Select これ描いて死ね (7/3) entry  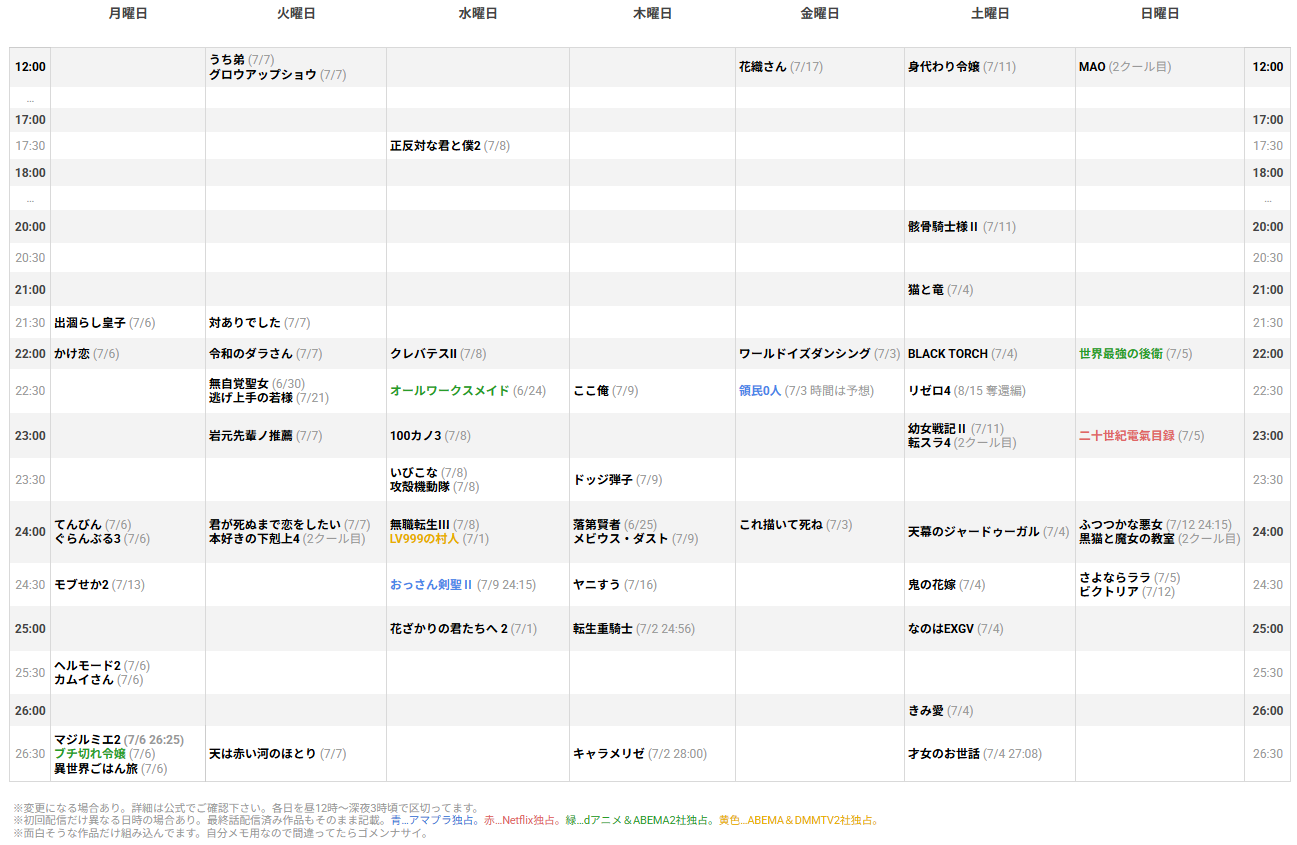(796, 525)
